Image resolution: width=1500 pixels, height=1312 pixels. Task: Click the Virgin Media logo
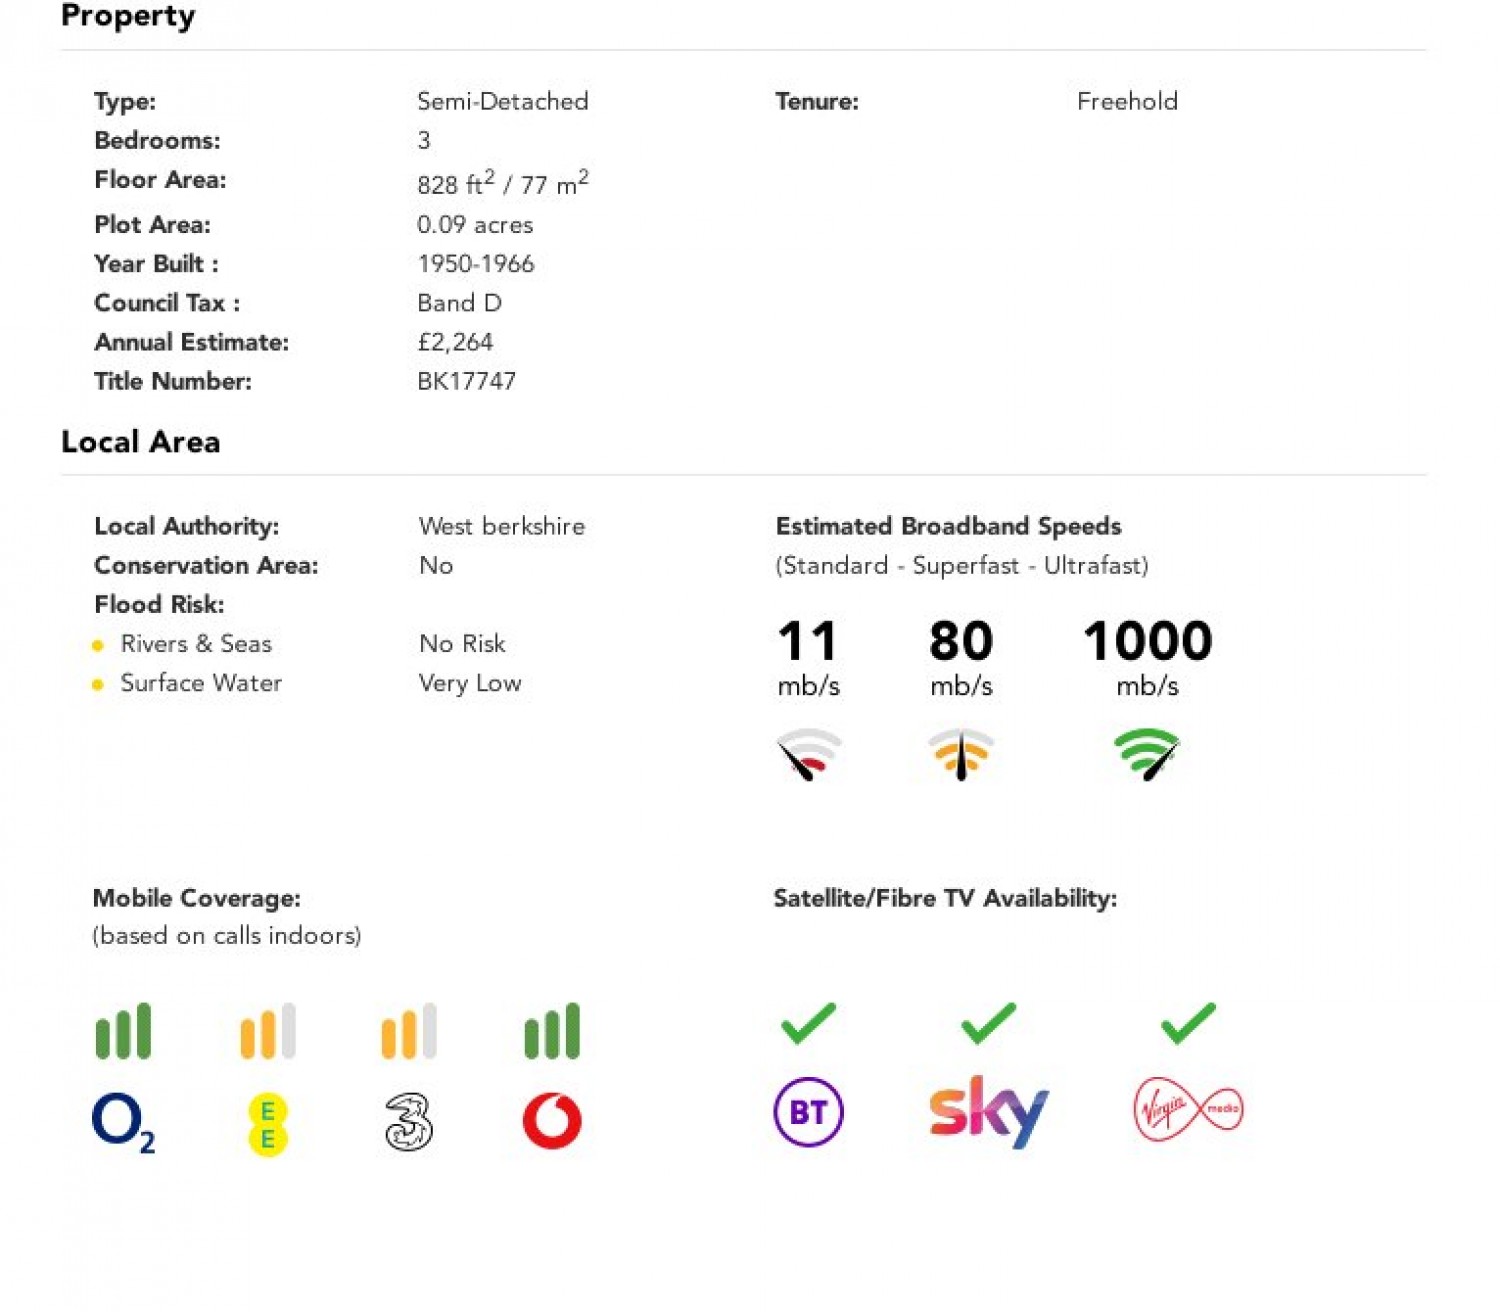[1188, 1109]
